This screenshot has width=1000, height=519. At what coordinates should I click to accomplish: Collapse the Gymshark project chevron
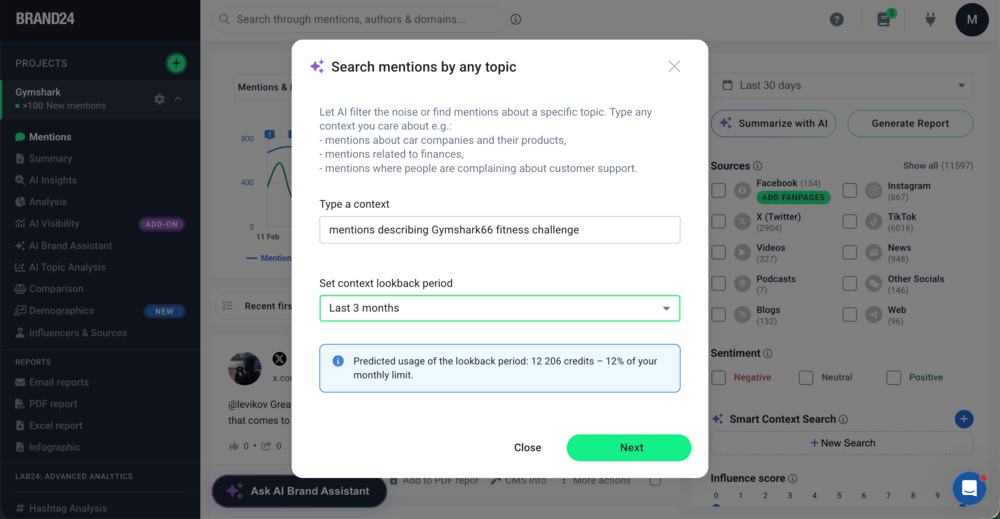coord(178,99)
